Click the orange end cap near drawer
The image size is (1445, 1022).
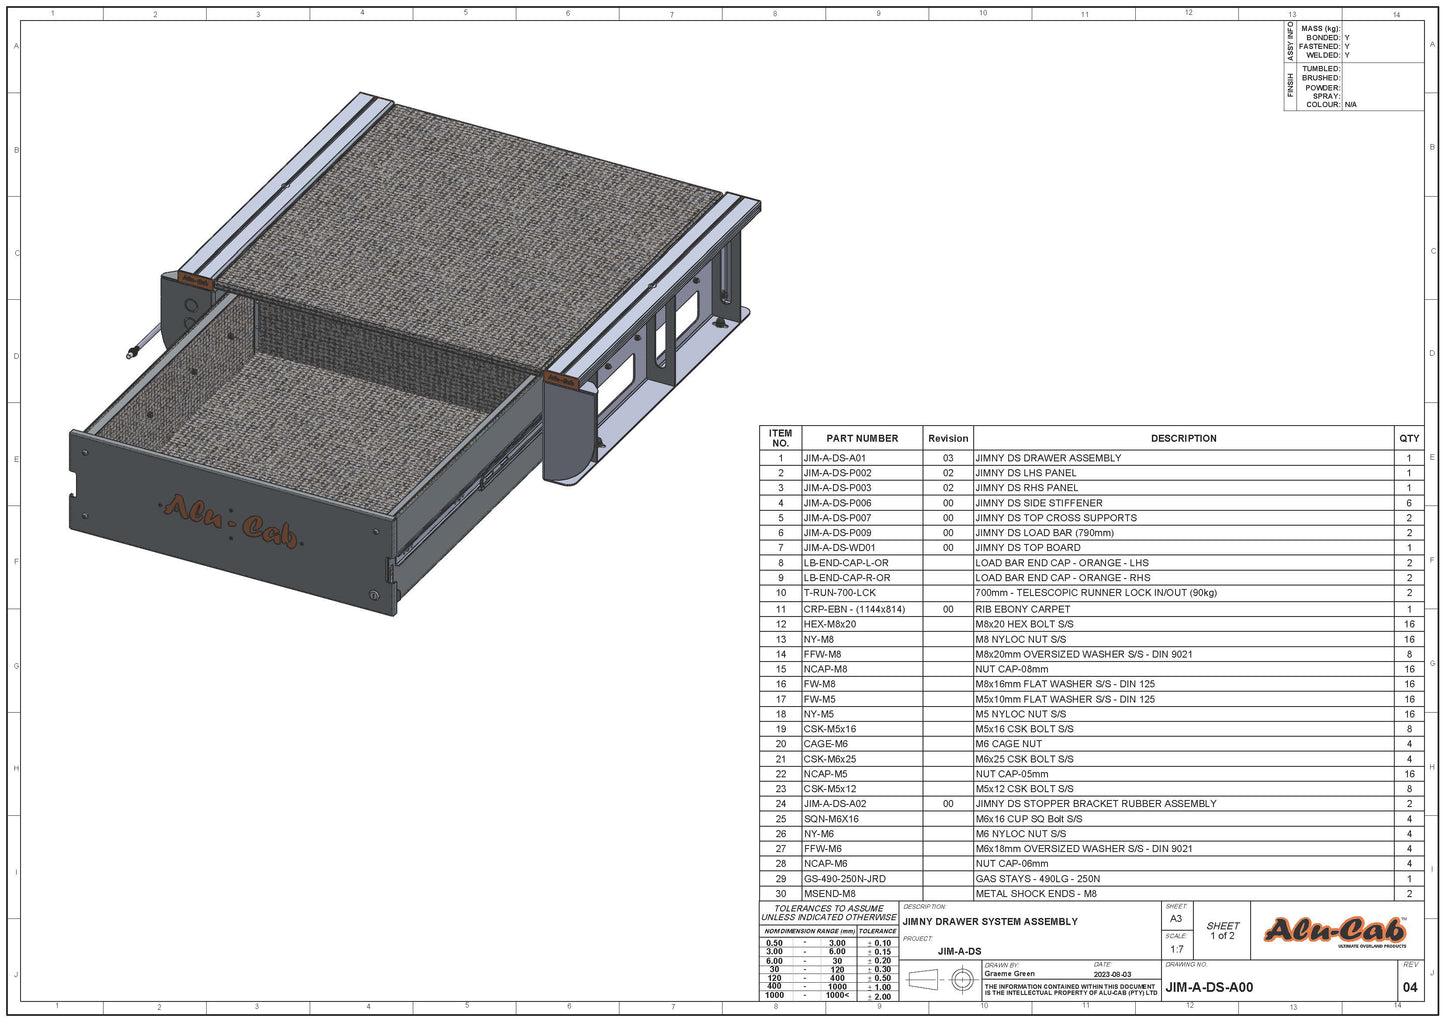coord(560,379)
